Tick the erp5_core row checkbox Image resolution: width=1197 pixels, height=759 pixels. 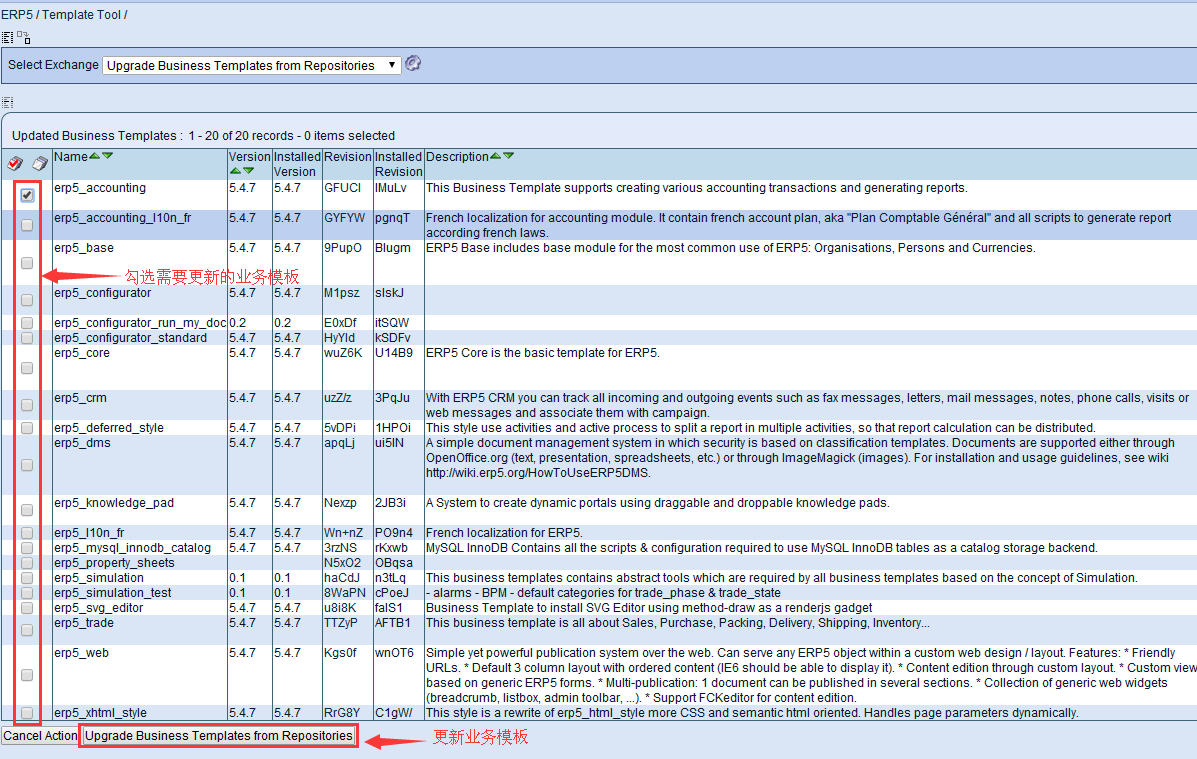click(27, 368)
